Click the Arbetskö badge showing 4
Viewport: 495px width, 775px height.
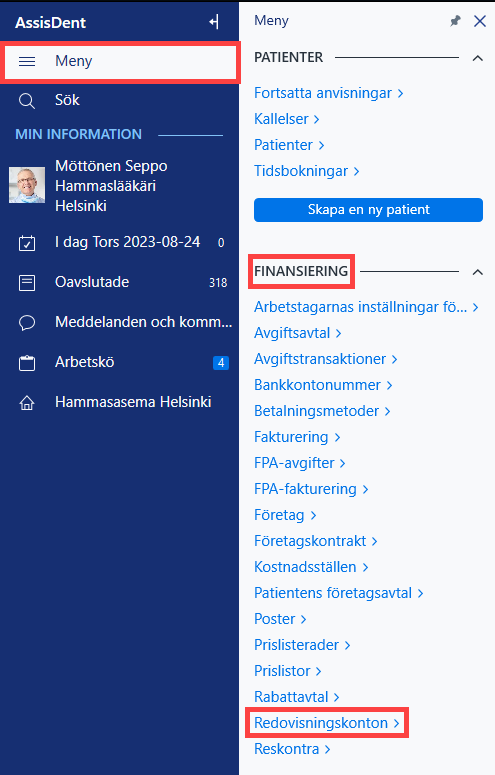click(x=221, y=363)
